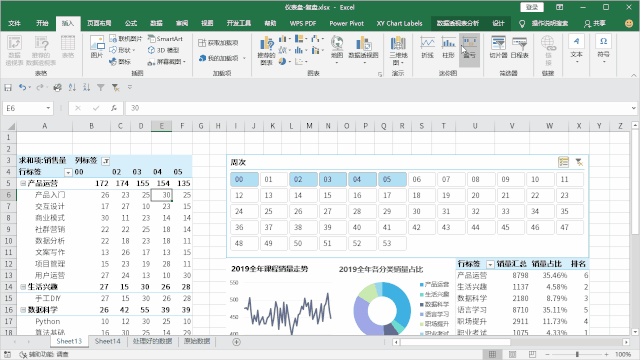Collapse the 生活兴趣 pivot group

click(23, 287)
